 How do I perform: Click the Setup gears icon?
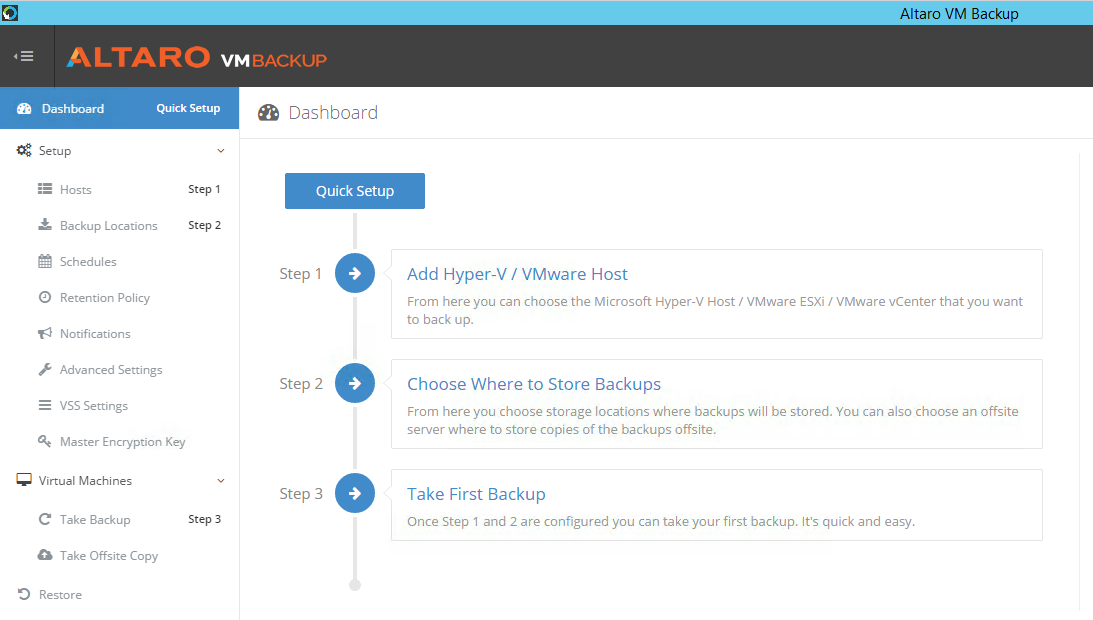(x=24, y=151)
